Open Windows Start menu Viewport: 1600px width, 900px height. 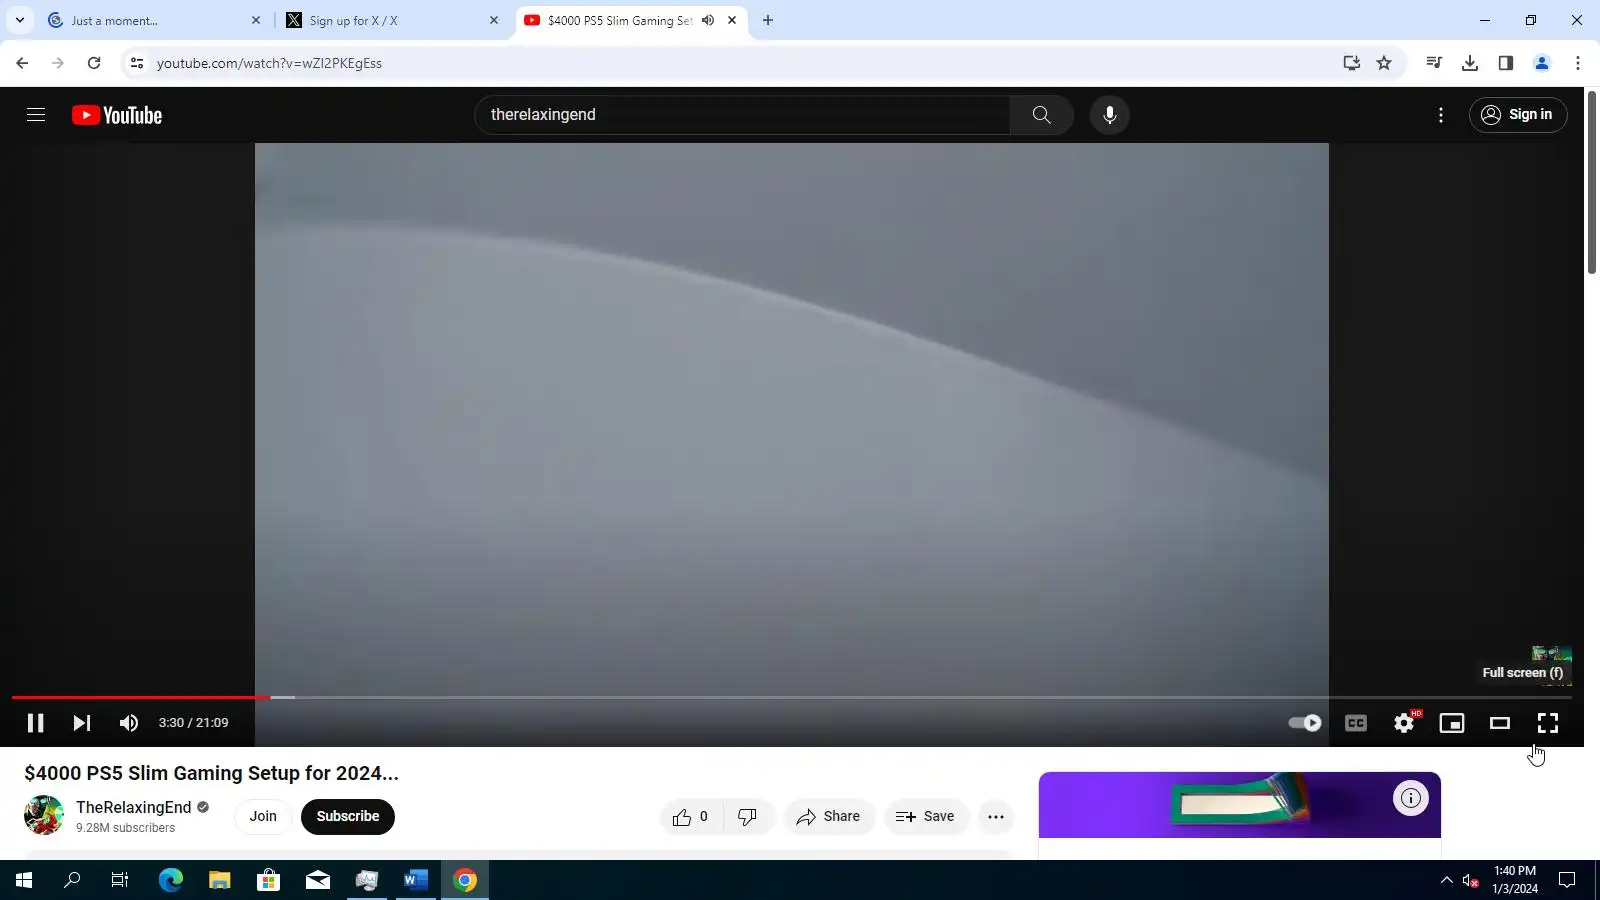[x=24, y=880]
